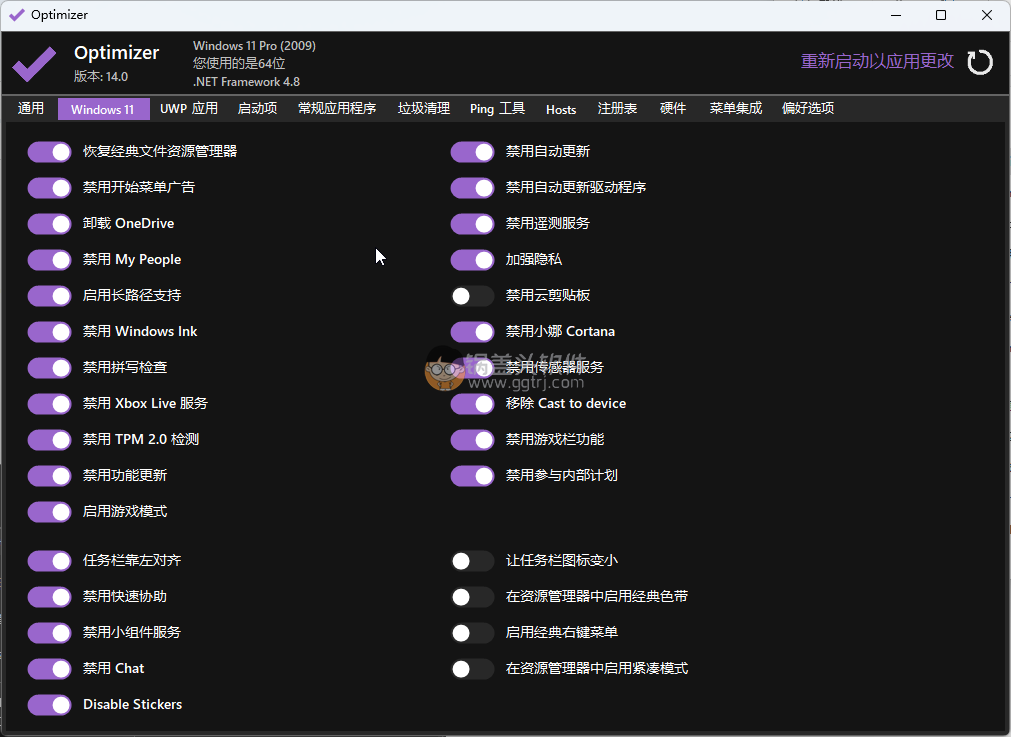Toggle 禁用游戏栏功能 switch
This screenshot has height=737, width=1011.
point(473,440)
